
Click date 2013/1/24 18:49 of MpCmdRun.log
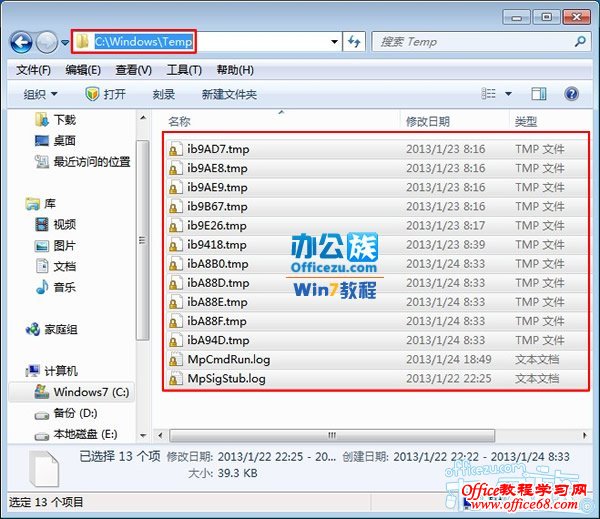(x=449, y=359)
